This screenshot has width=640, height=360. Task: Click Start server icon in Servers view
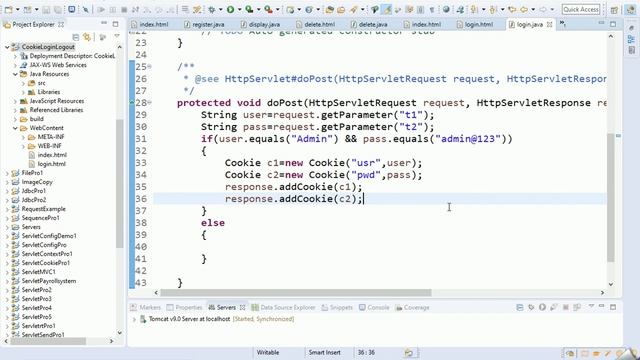point(542,307)
